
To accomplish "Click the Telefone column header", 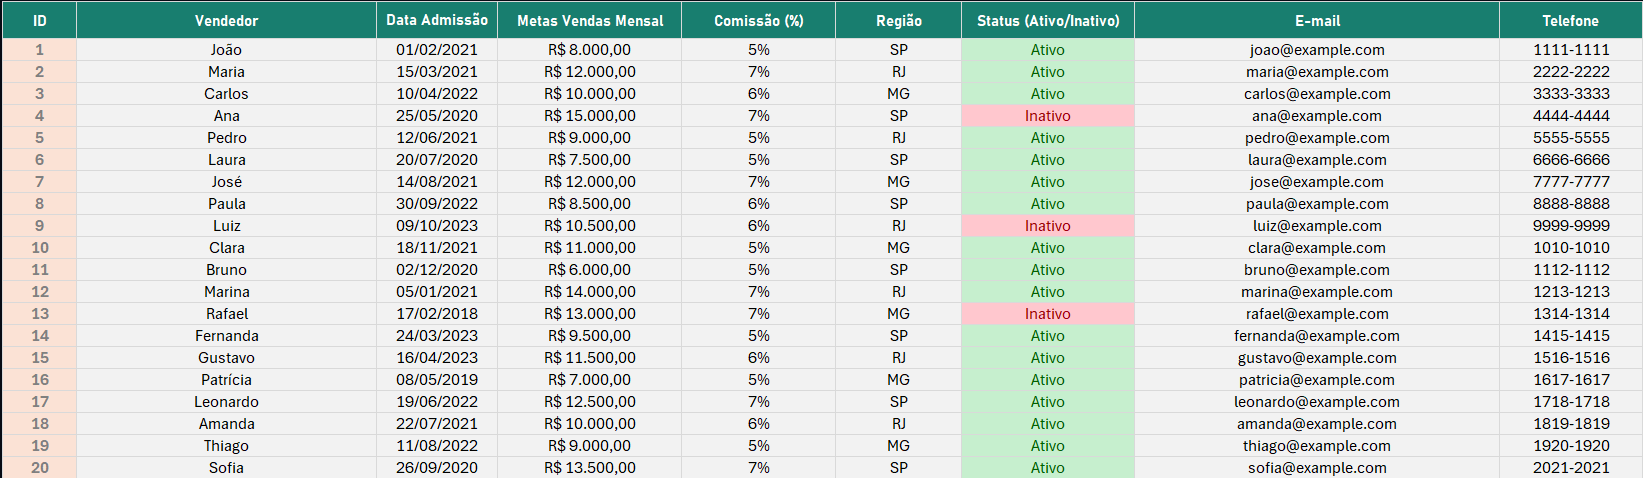I will coord(1570,20).
